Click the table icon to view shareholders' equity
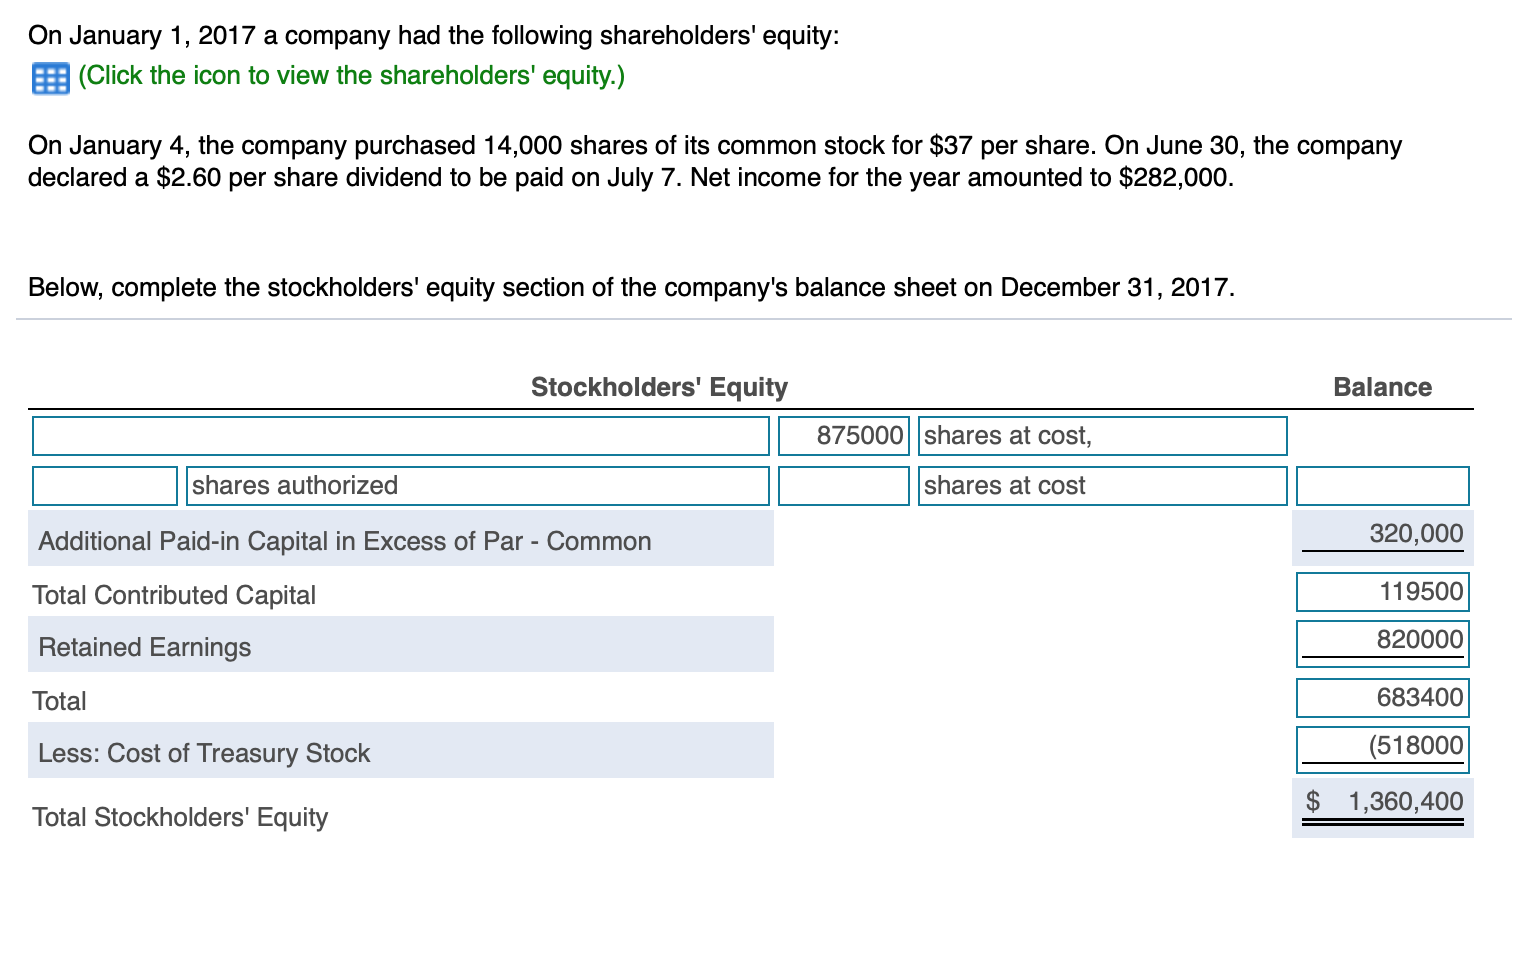This screenshot has width=1530, height=958. coord(48,75)
